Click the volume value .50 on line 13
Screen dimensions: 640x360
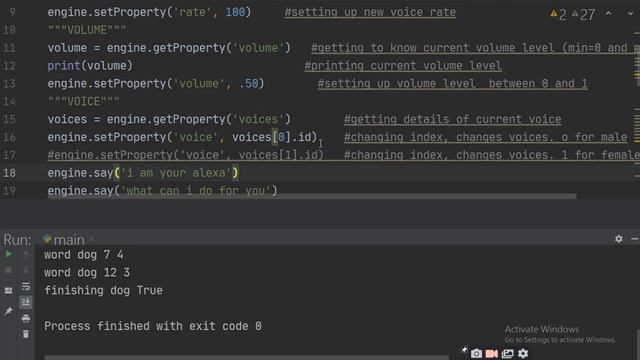click(x=249, y=84)
